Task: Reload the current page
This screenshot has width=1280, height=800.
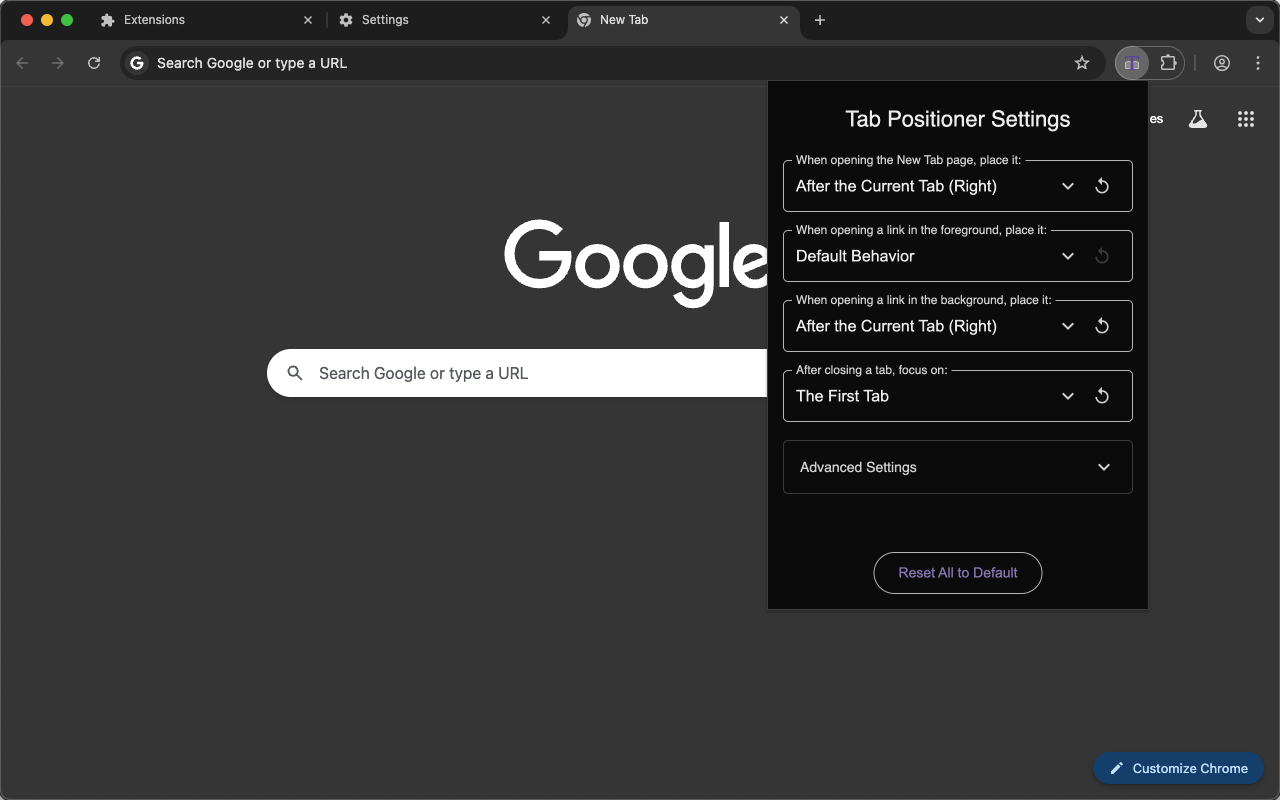Action: pyautogui.click(x=94, y=62)
